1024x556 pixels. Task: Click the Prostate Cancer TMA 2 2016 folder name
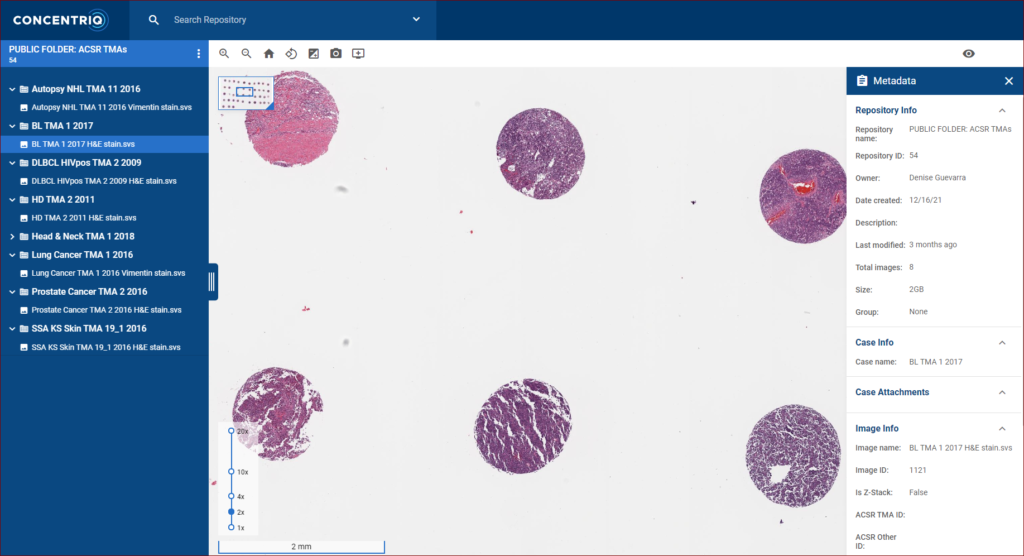(89, 291)
